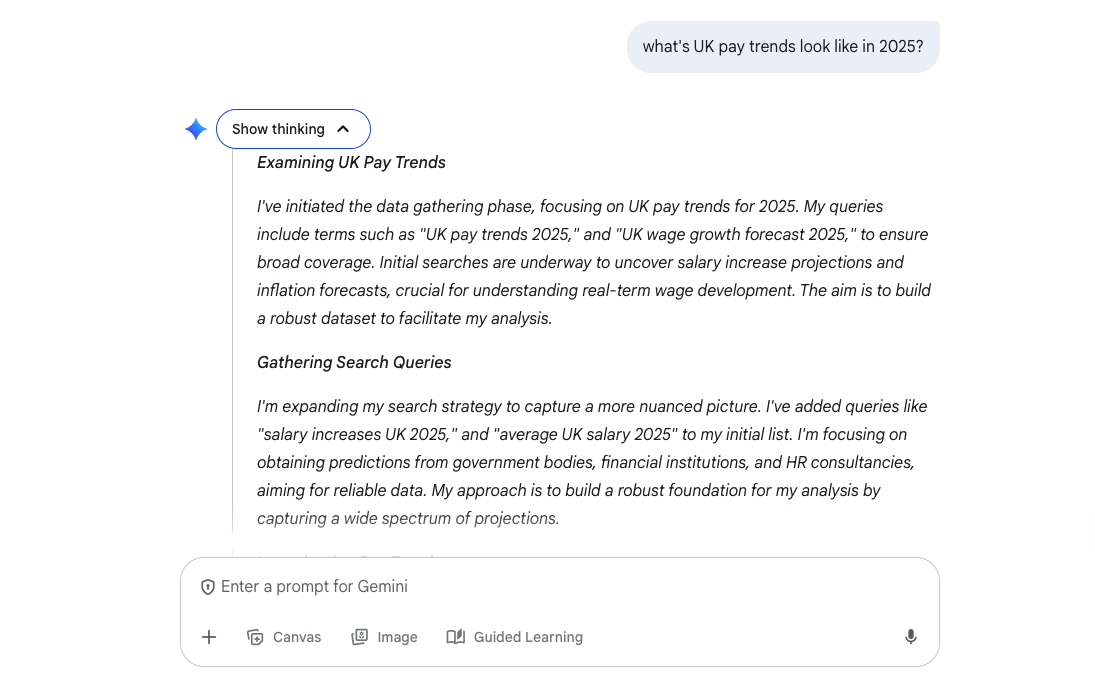Click the 'Gathering Search Queries' heading
Screen dimensions: 1095x682
pos(354,362)
